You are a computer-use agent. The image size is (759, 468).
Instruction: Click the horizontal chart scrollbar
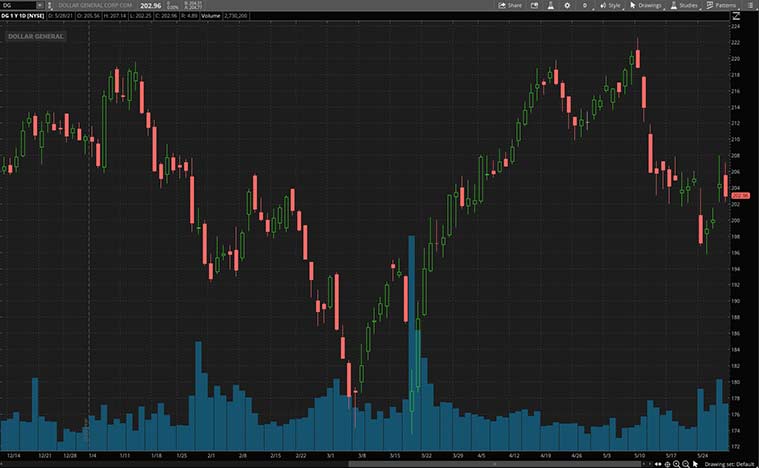click(495, 464)
